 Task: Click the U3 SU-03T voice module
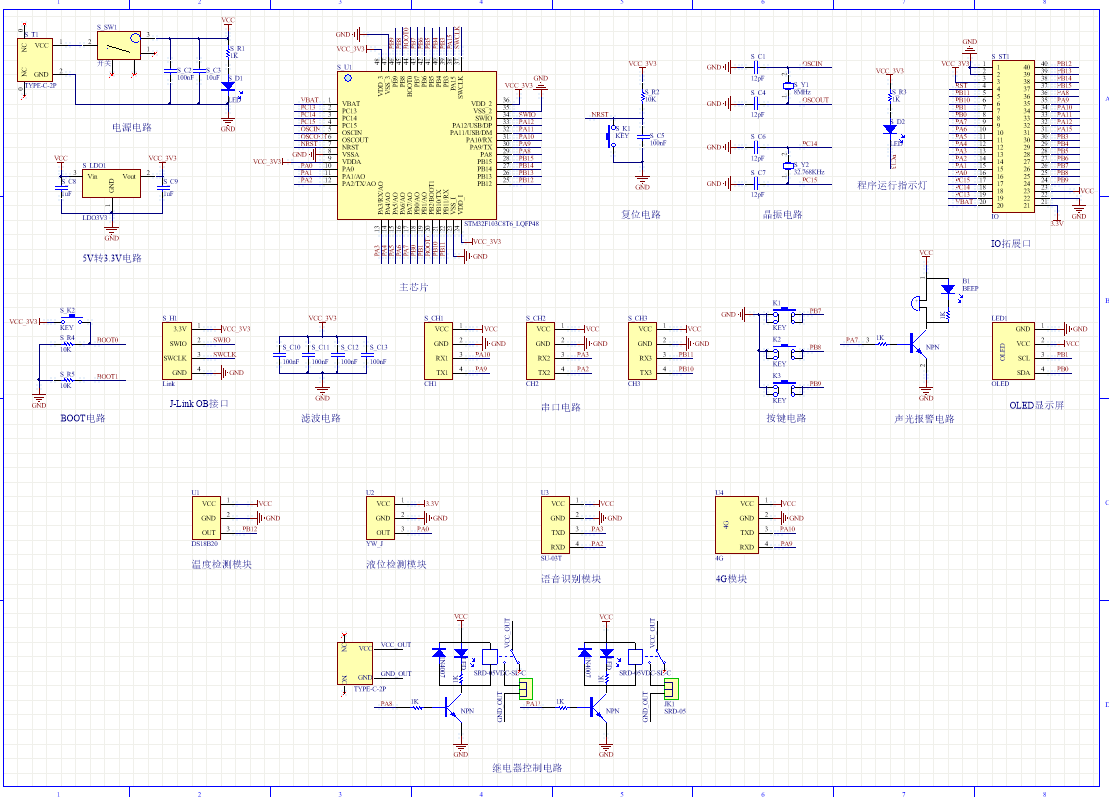555,525
